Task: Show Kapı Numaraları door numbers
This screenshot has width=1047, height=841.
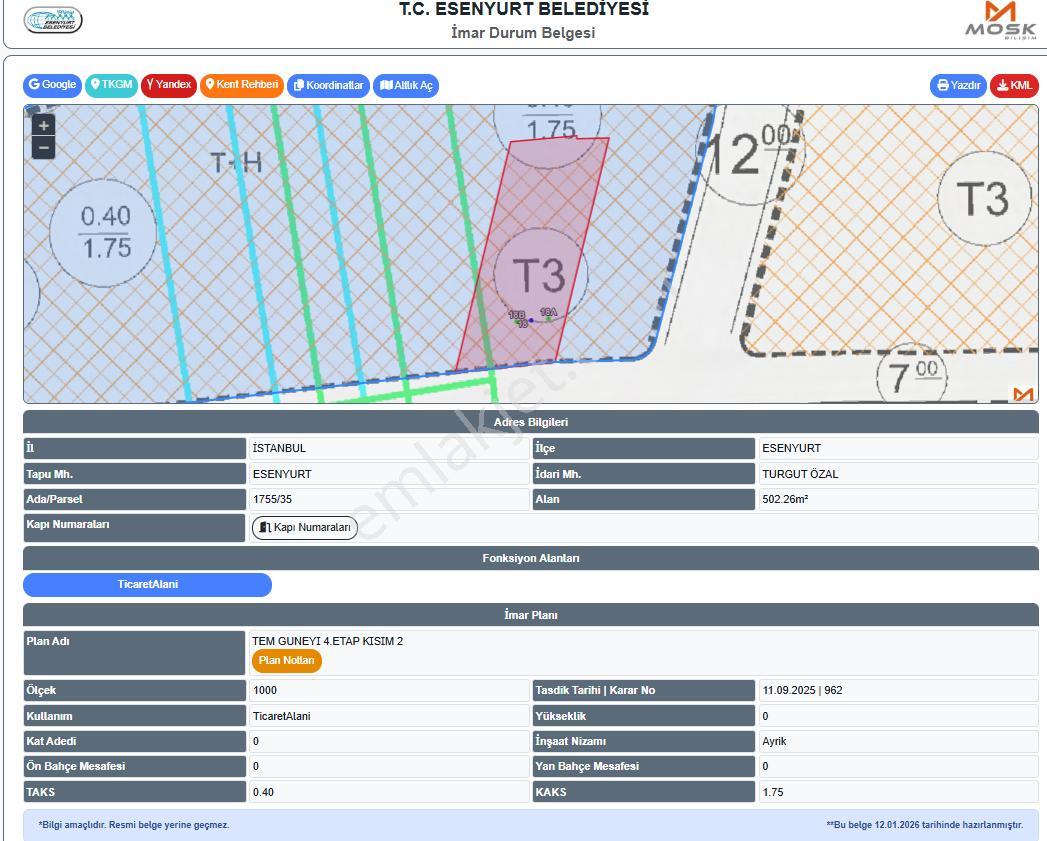Action: point(304,527)
